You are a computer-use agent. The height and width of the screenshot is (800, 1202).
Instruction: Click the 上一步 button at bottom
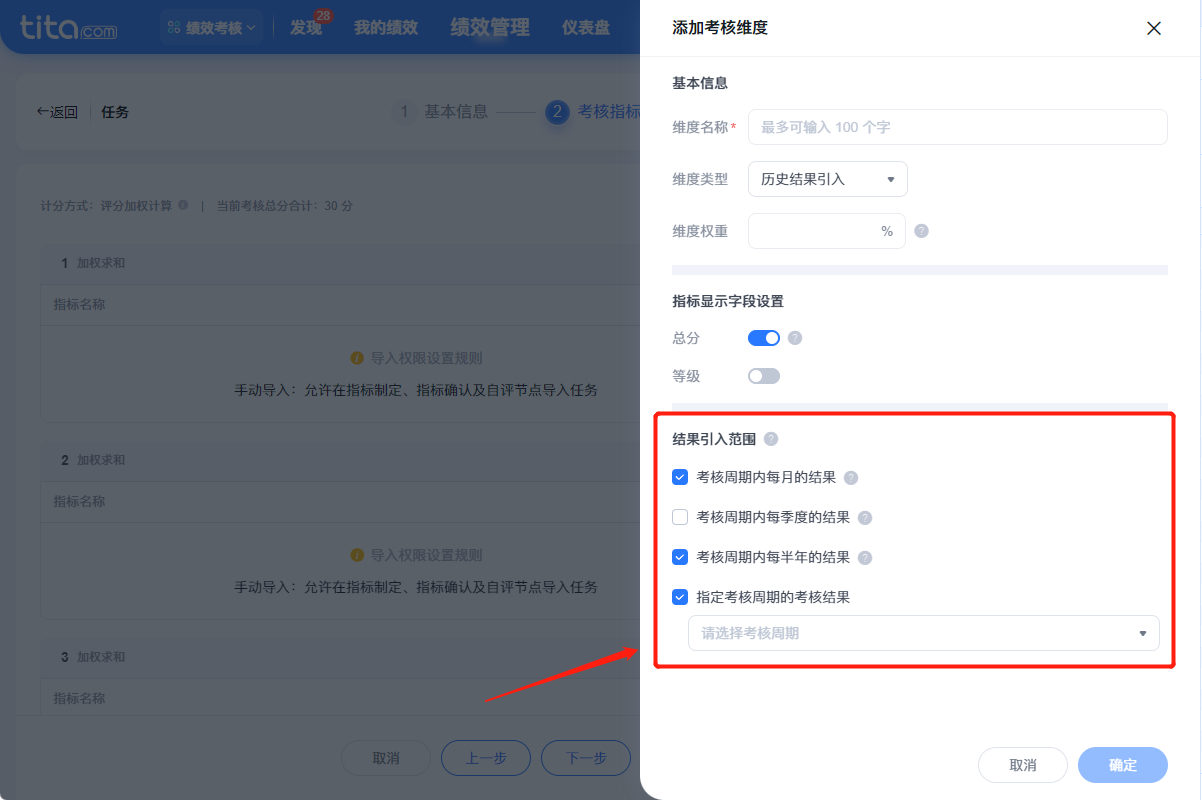[486, 758]
